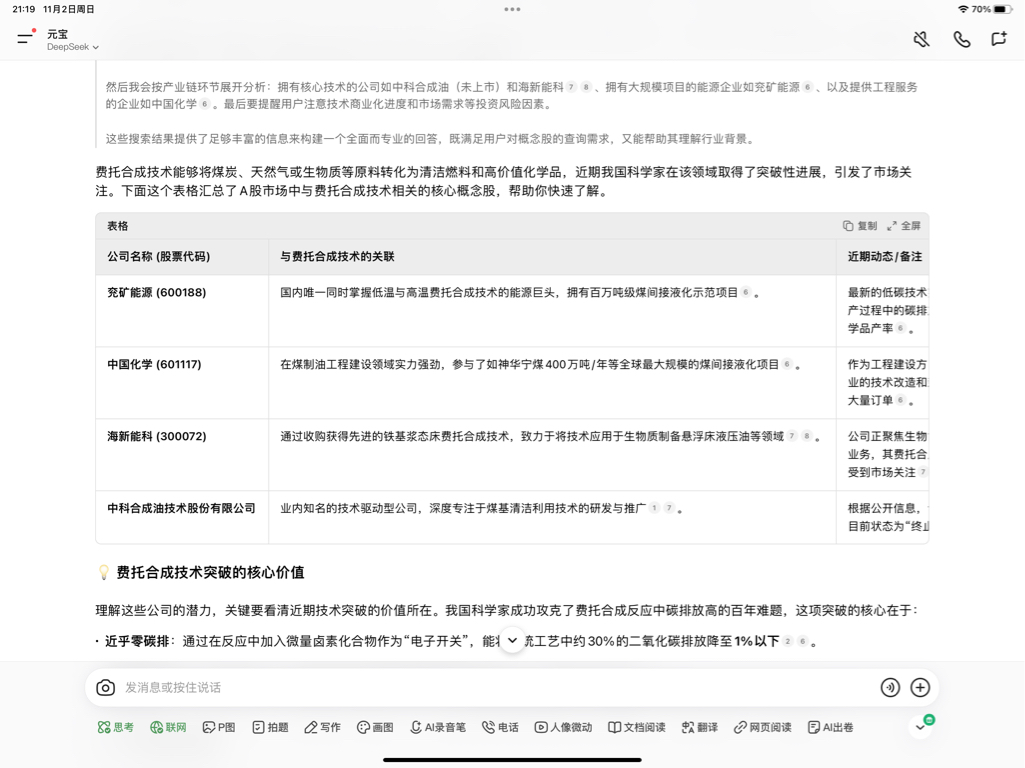Start a voice call from top bar

961,39
